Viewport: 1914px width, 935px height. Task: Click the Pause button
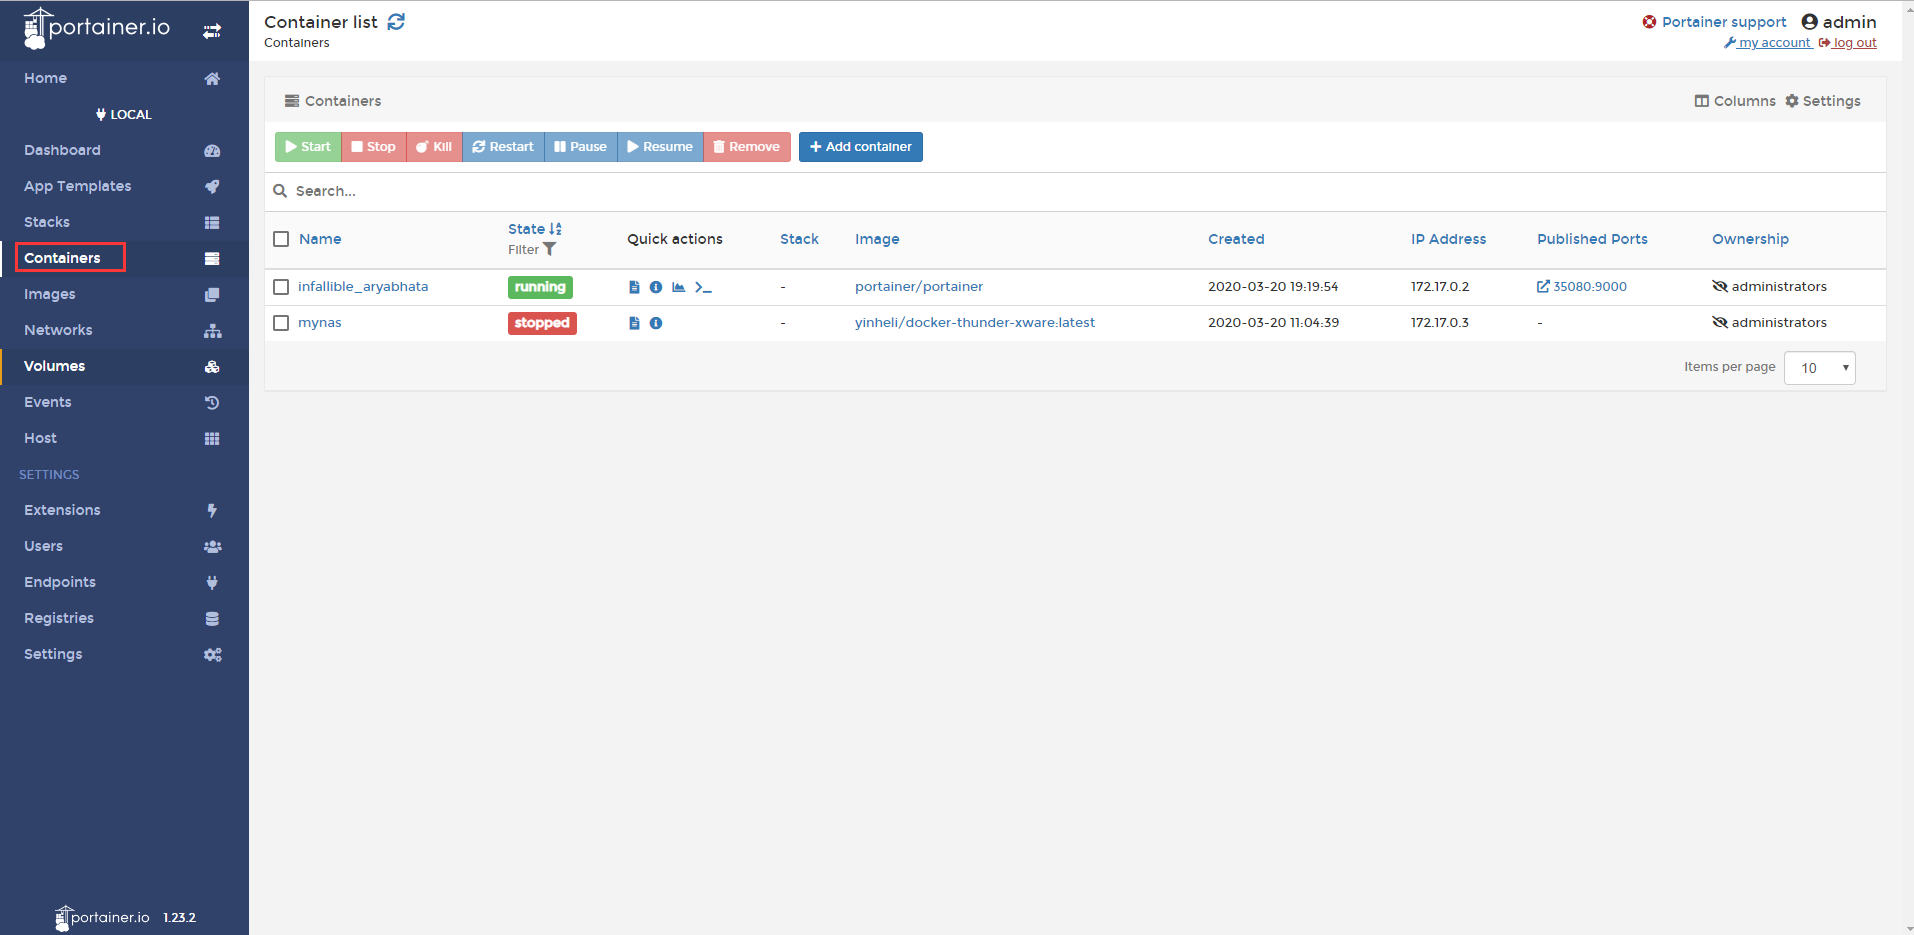click(x=580, y=147)
